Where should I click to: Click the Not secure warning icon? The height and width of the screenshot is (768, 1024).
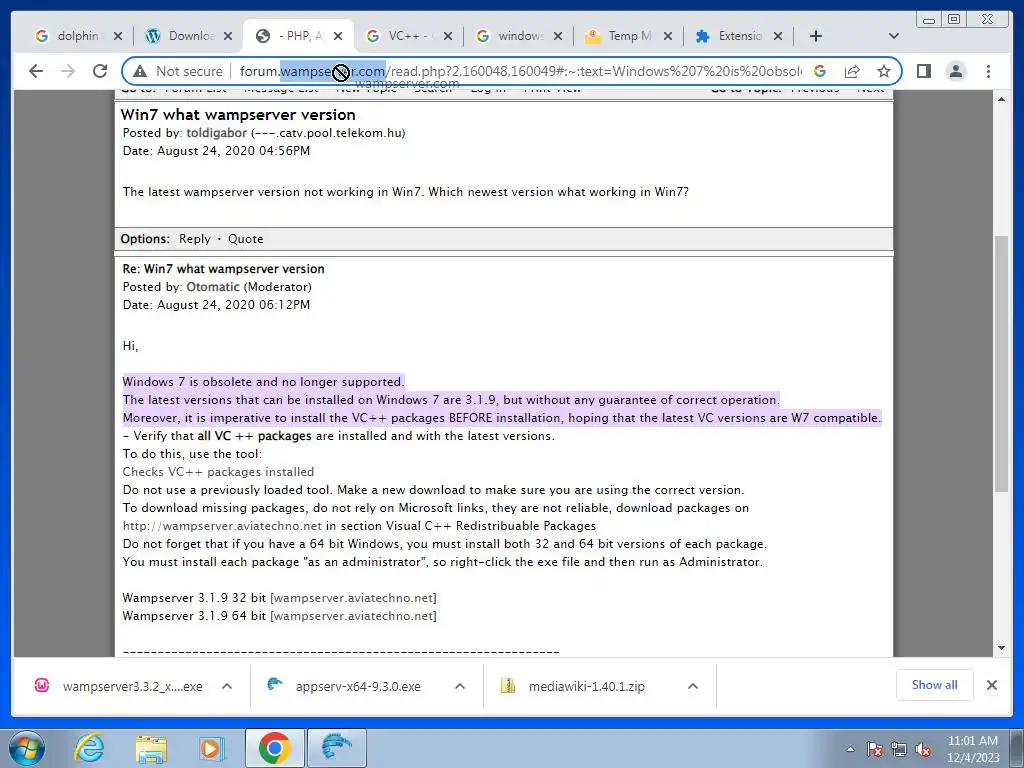140,71
